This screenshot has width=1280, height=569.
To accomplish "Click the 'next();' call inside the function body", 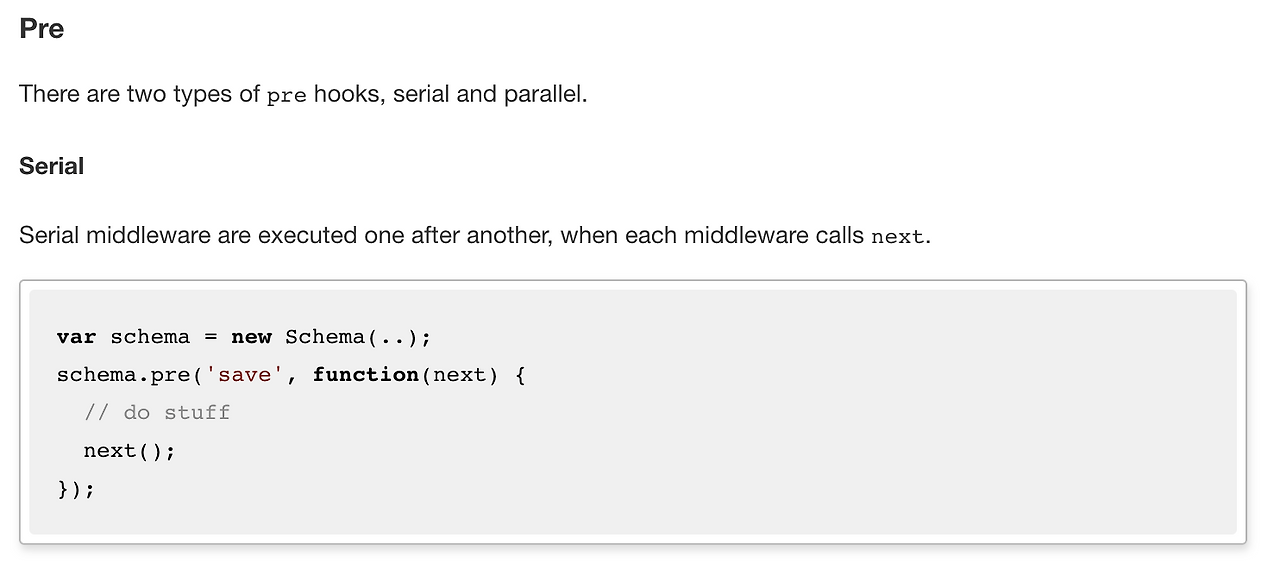I will click(x=129, y=451).
